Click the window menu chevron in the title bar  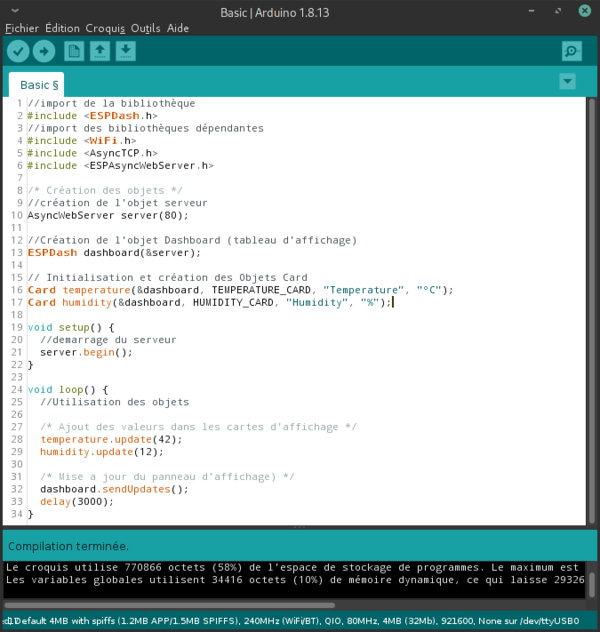point(15,10)
